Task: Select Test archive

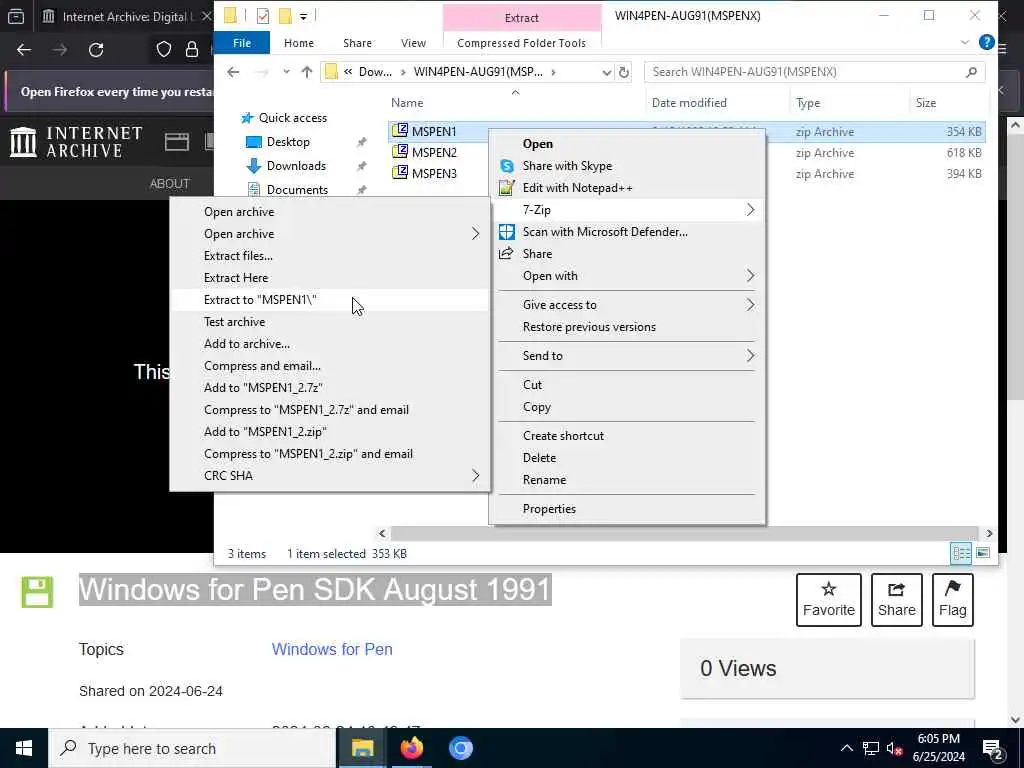Action: pos(329,321)
